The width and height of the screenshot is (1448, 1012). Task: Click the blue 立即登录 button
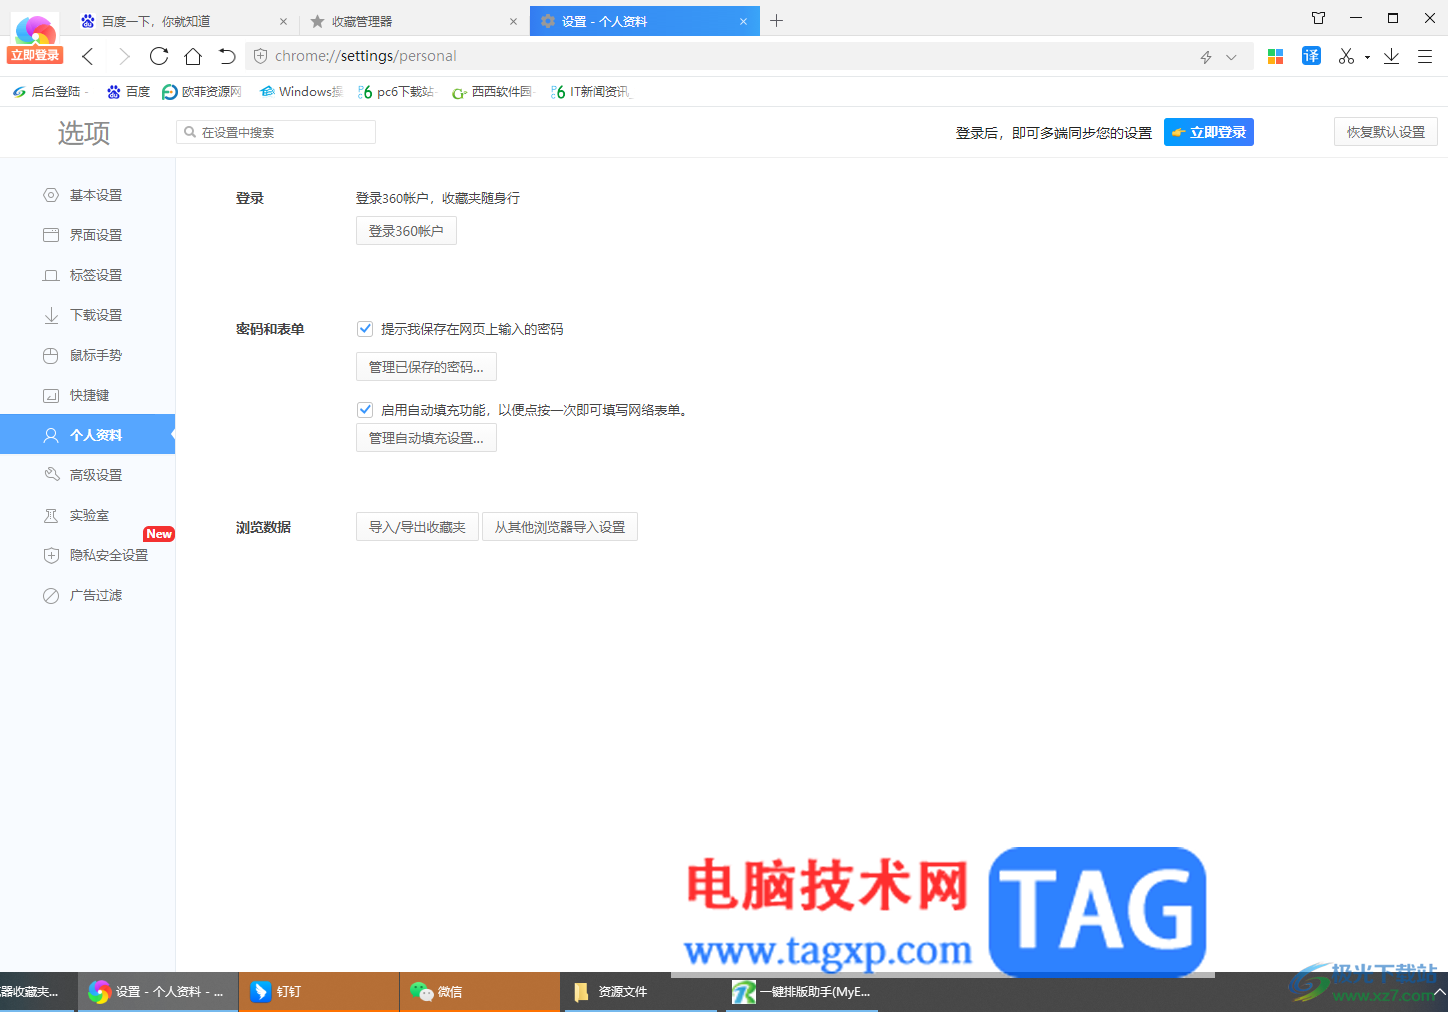pos(1209,132)
